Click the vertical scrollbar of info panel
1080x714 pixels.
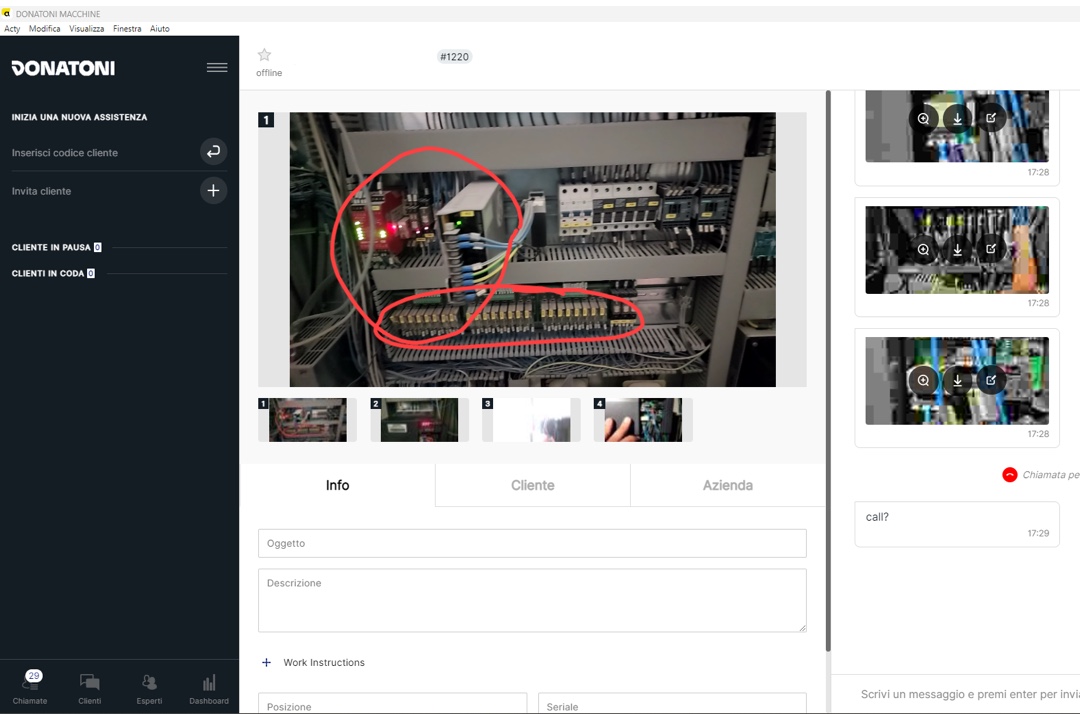coord(828,370)
